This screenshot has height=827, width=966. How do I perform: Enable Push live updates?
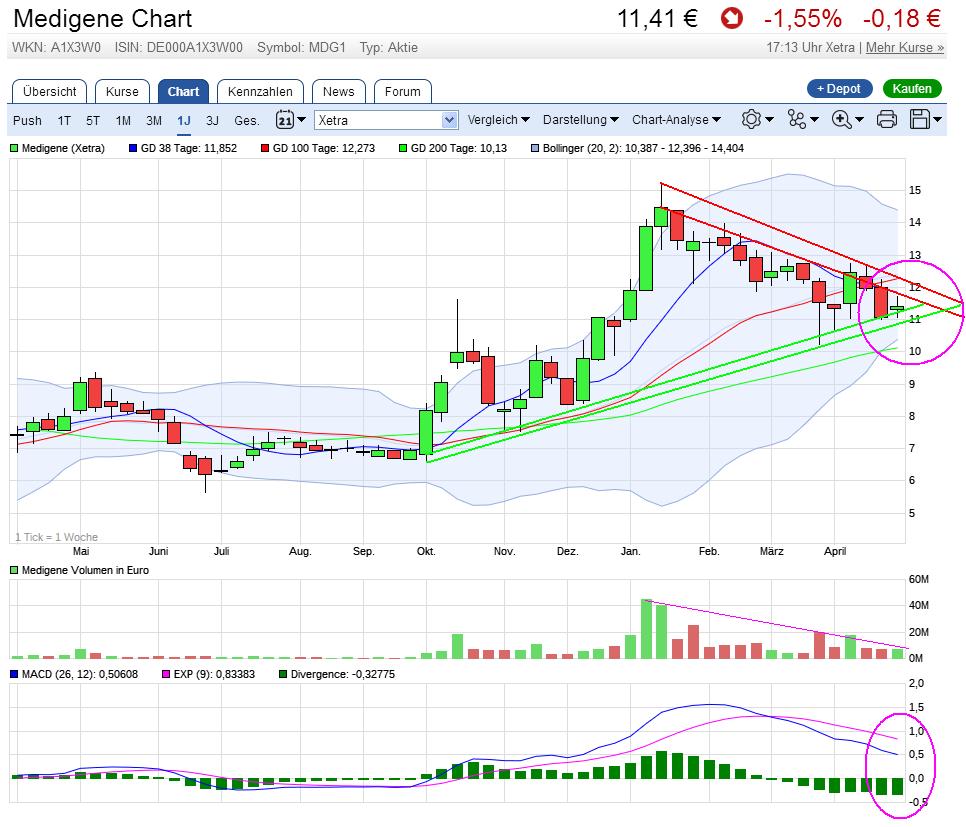coord(27,120)
